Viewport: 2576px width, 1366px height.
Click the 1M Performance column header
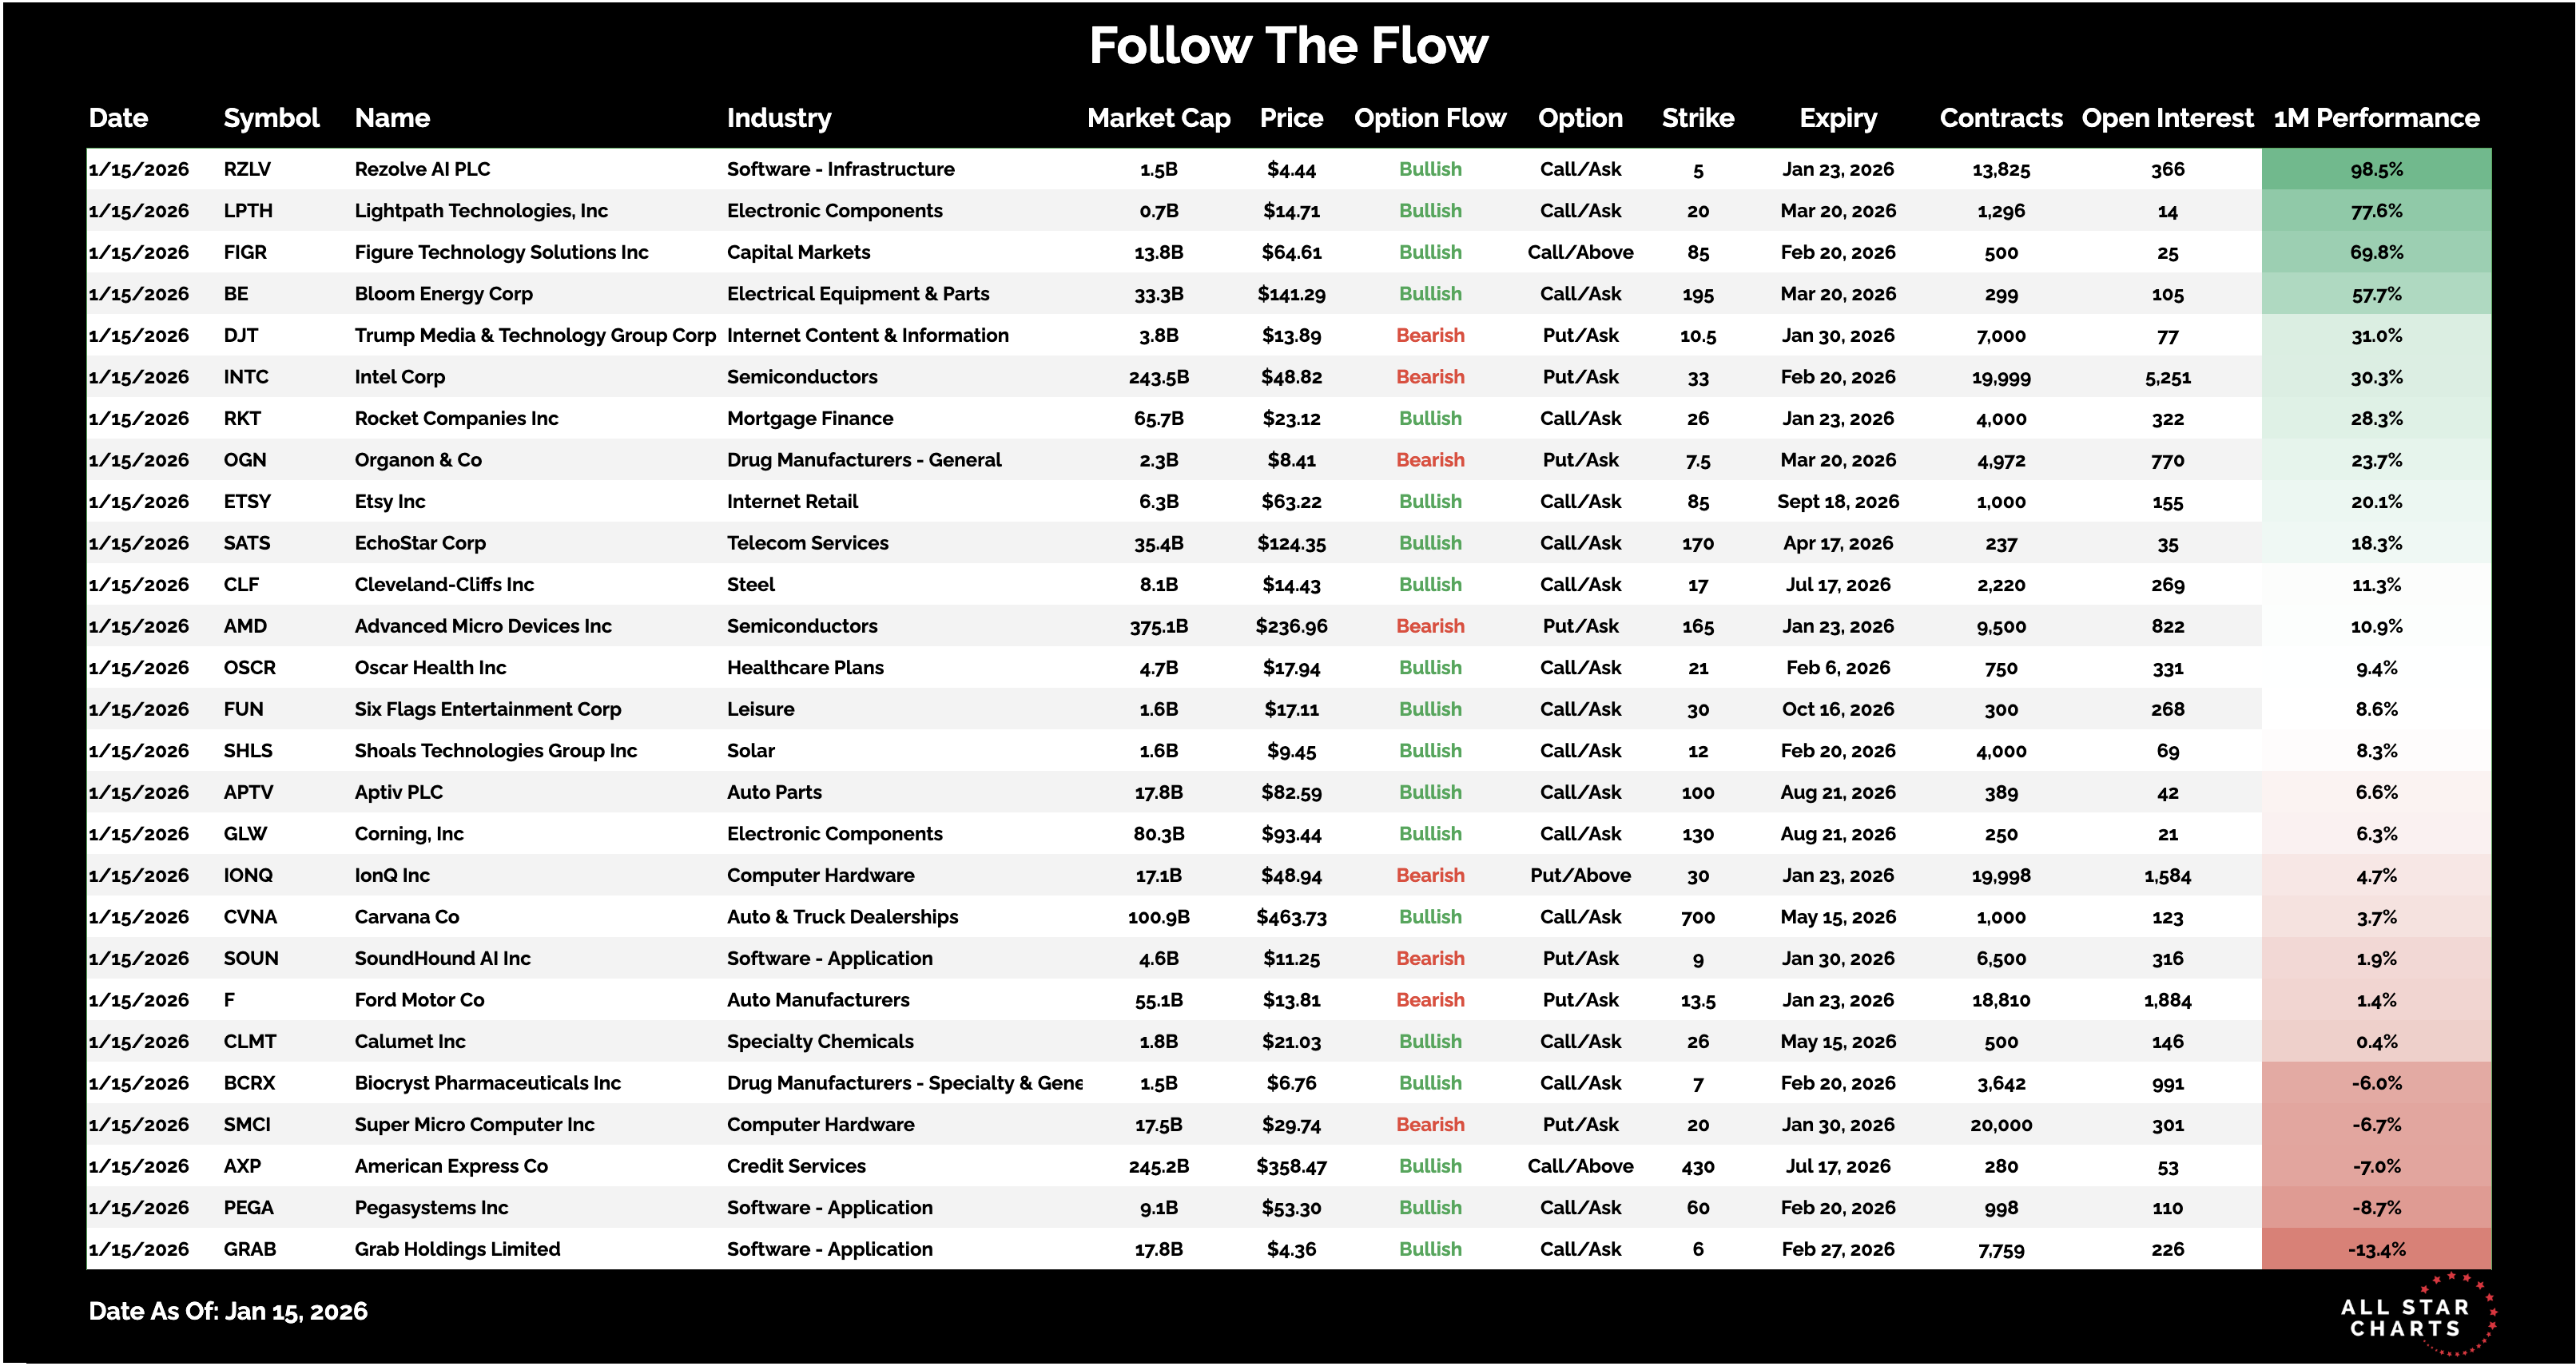[2376, 118]
